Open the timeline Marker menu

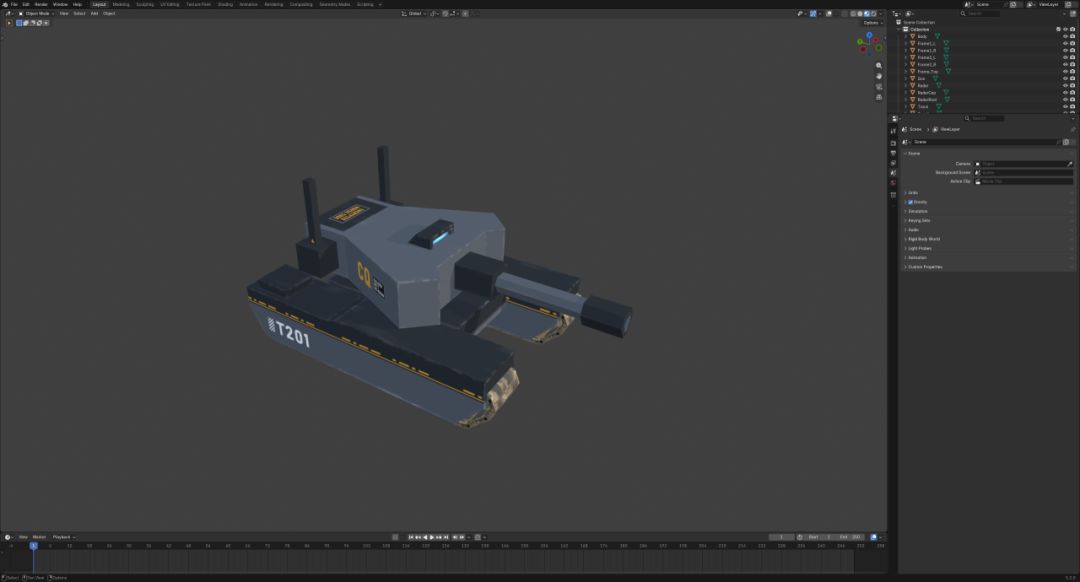point(39,537)
